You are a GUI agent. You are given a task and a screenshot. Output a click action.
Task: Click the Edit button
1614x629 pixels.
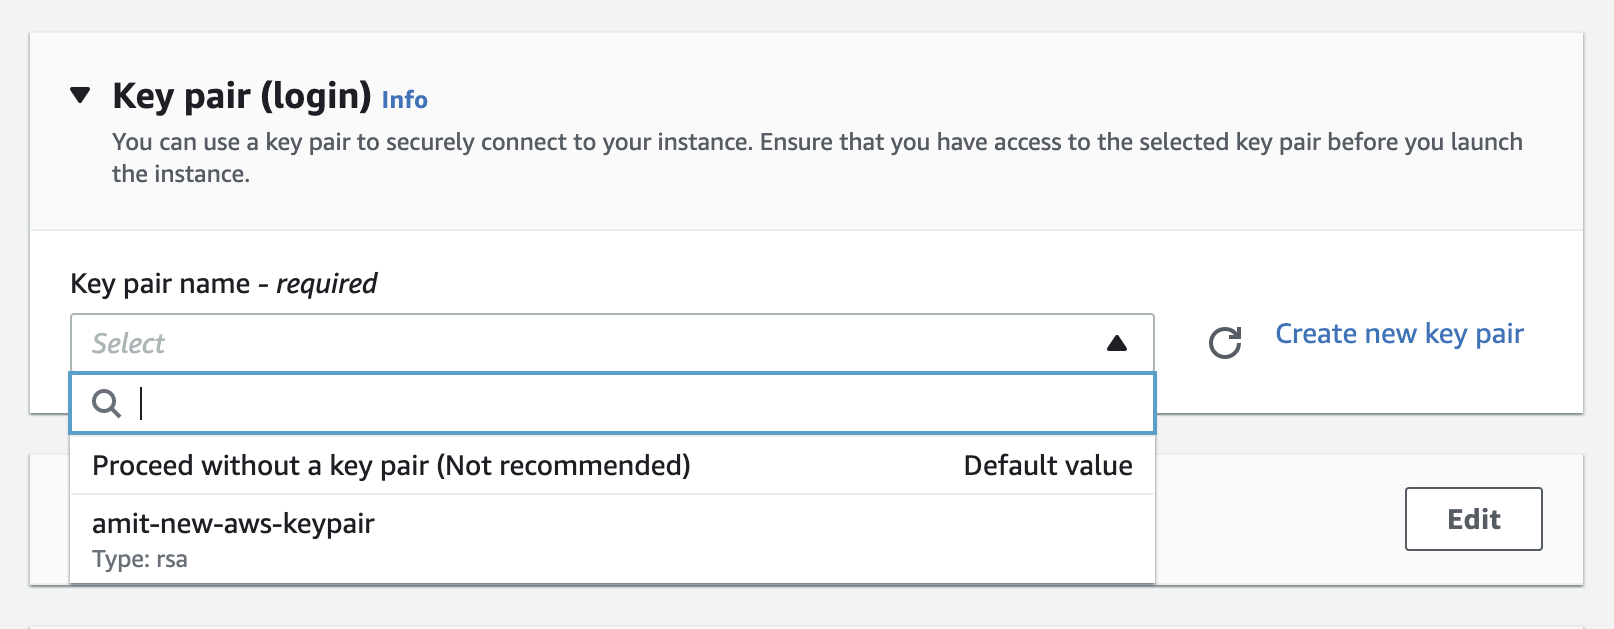coord(1472,519)
